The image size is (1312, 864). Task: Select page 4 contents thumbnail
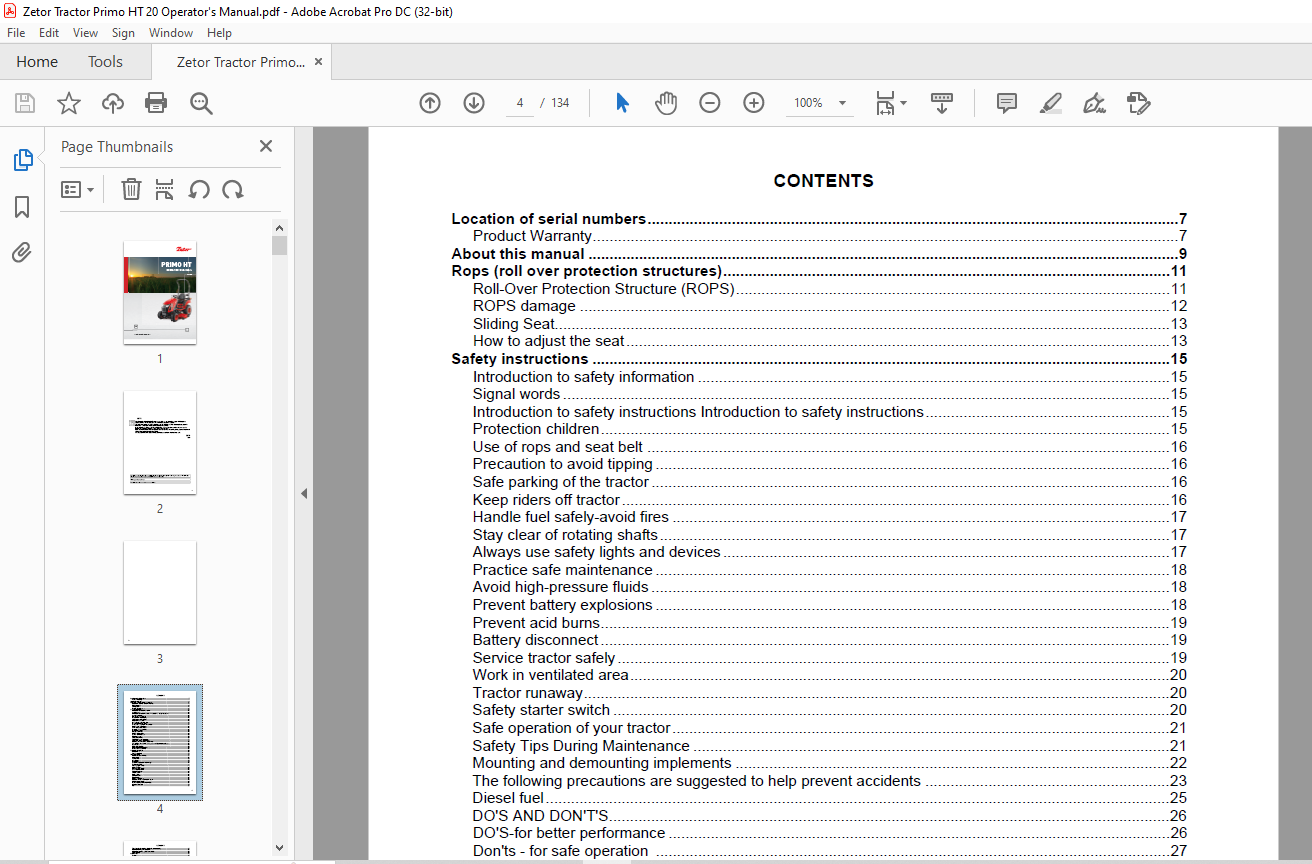(160, 742)
